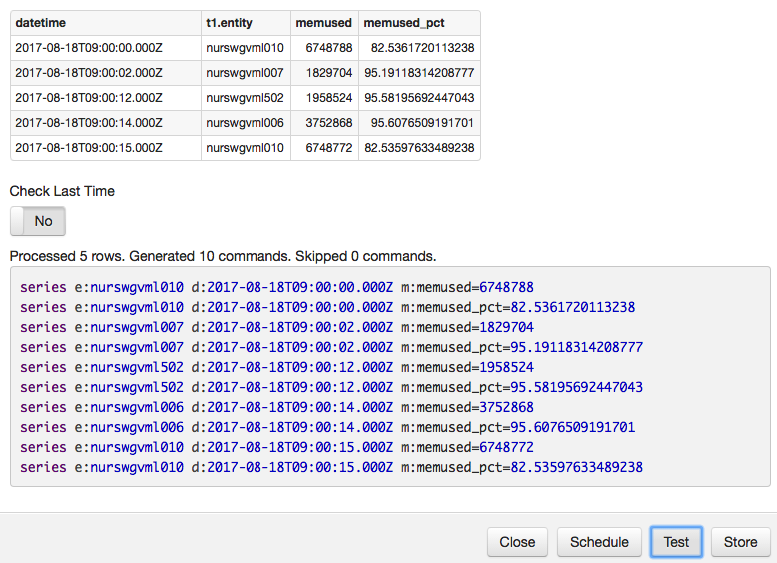Click the series command with memused=3752868
The width and height of the screenshot is (777, 563).
pos(276,407)
